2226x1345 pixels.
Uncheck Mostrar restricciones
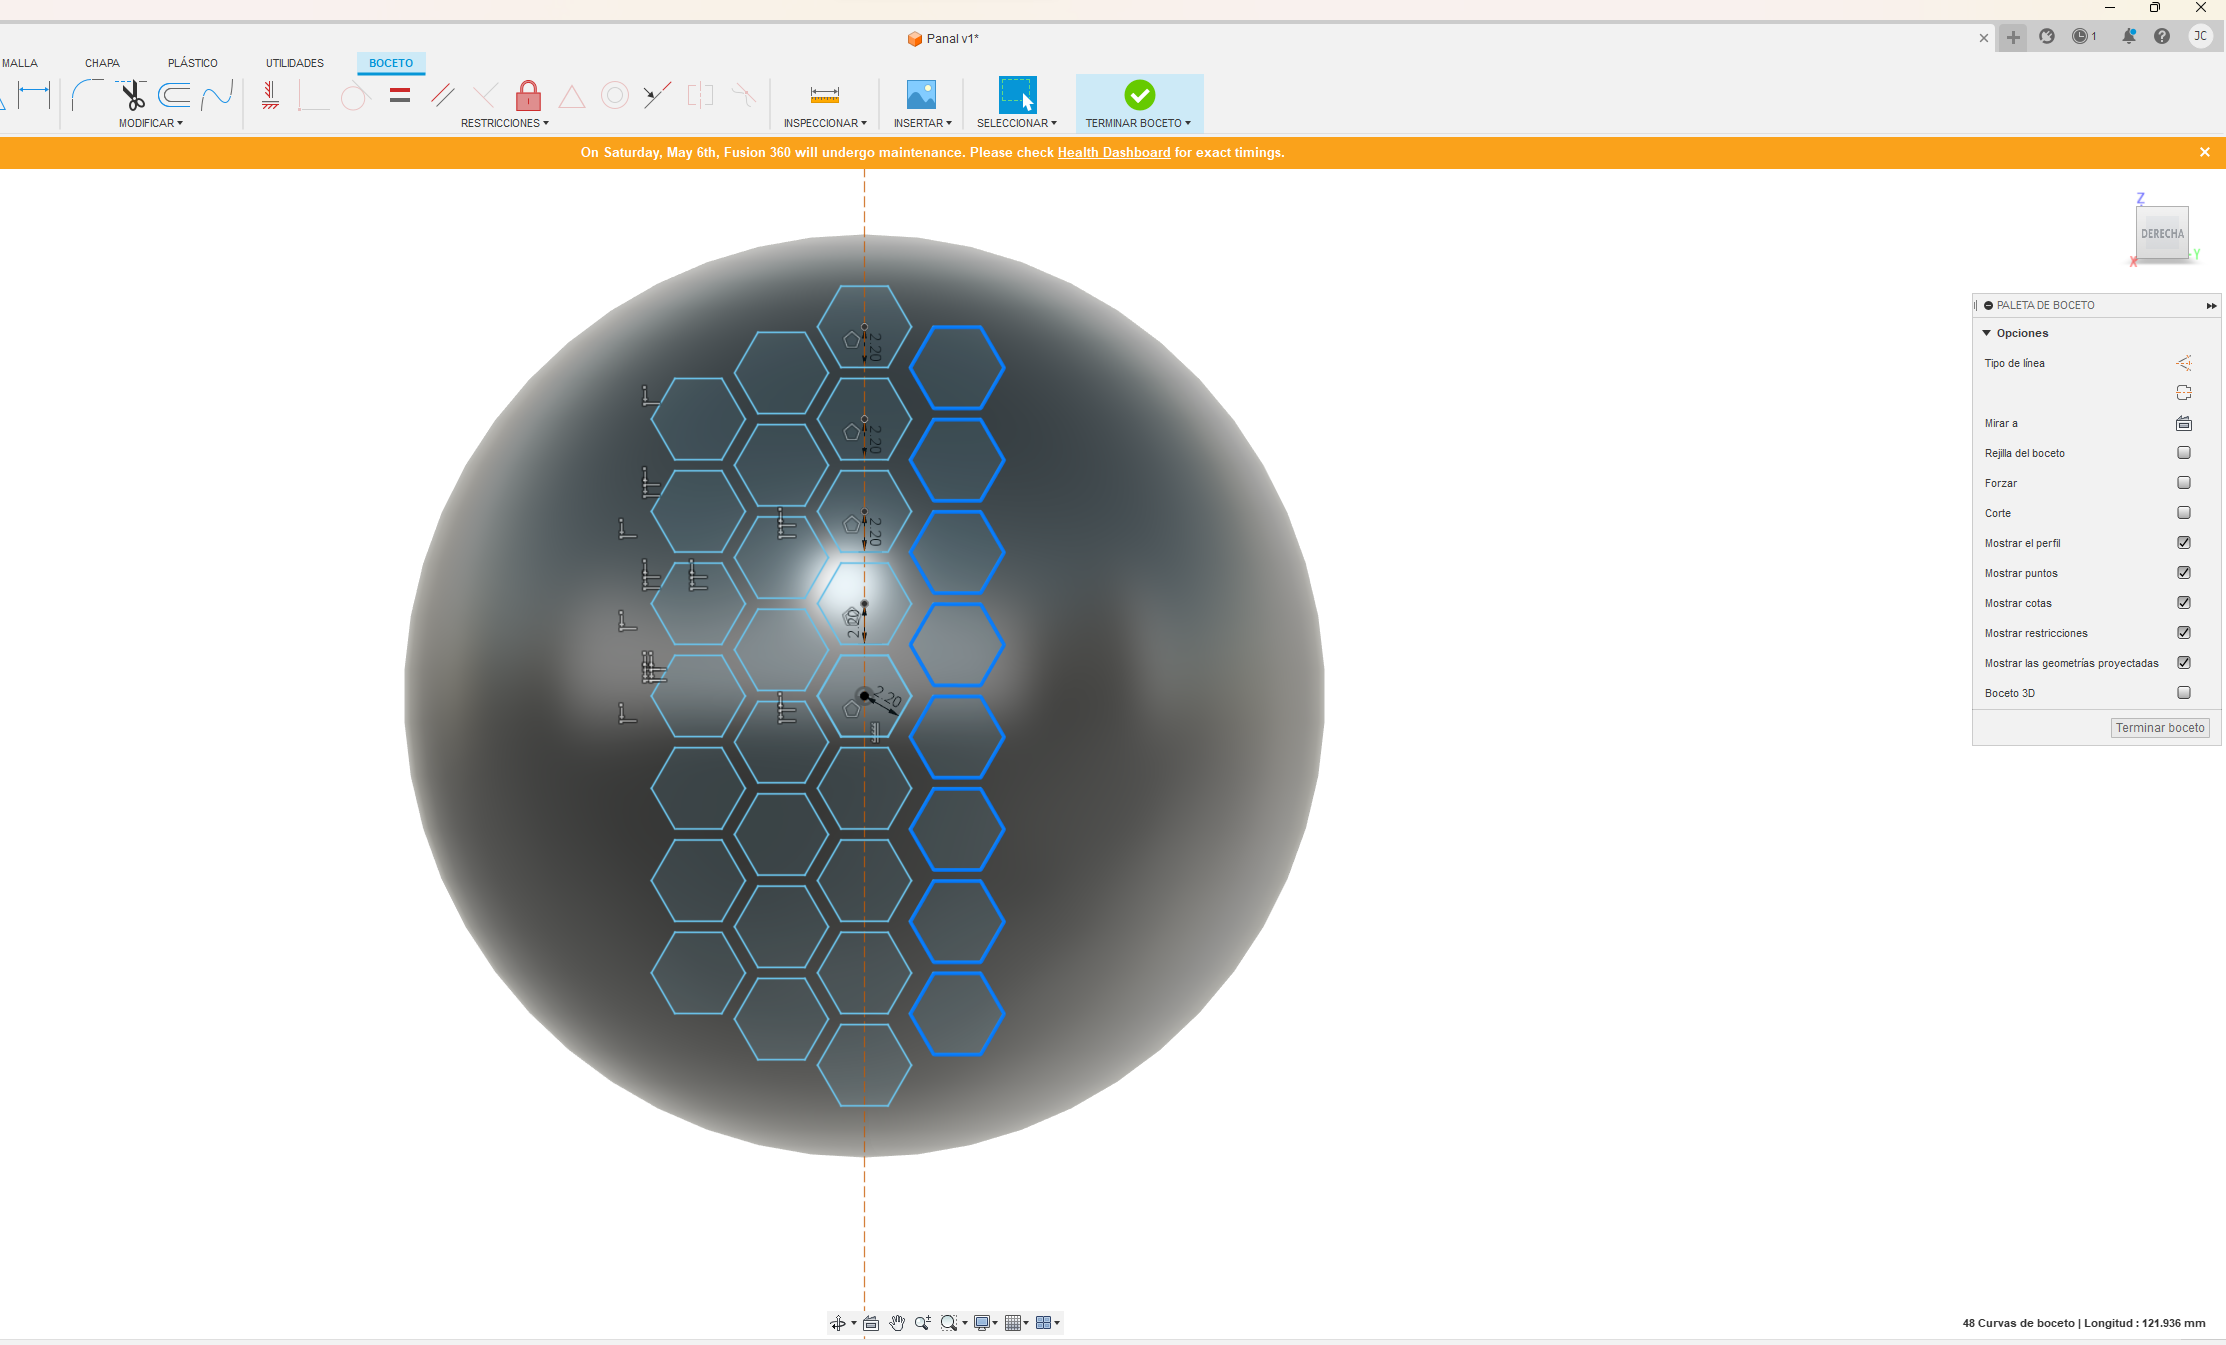tap(2184, 633)
